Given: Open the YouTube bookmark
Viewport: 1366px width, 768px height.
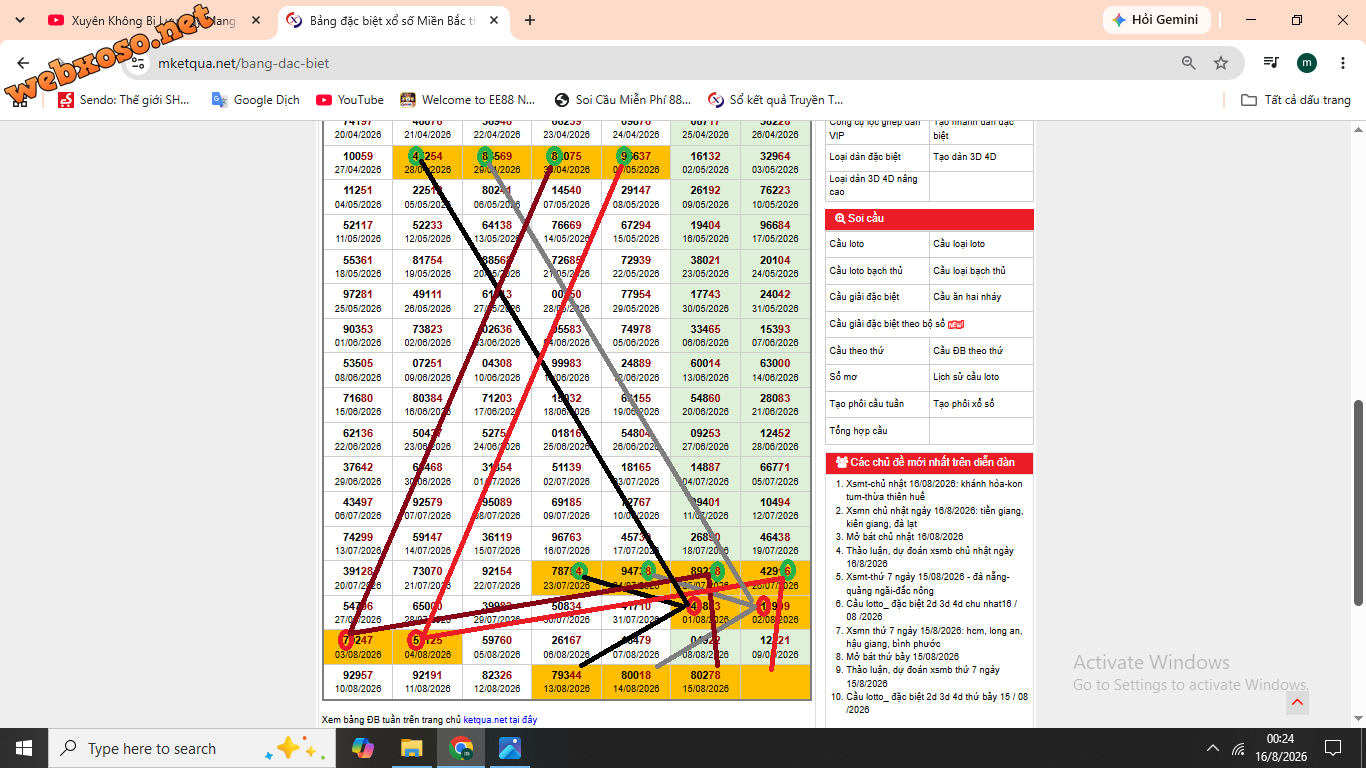Looking at the screenshot, I should (350, 100).
